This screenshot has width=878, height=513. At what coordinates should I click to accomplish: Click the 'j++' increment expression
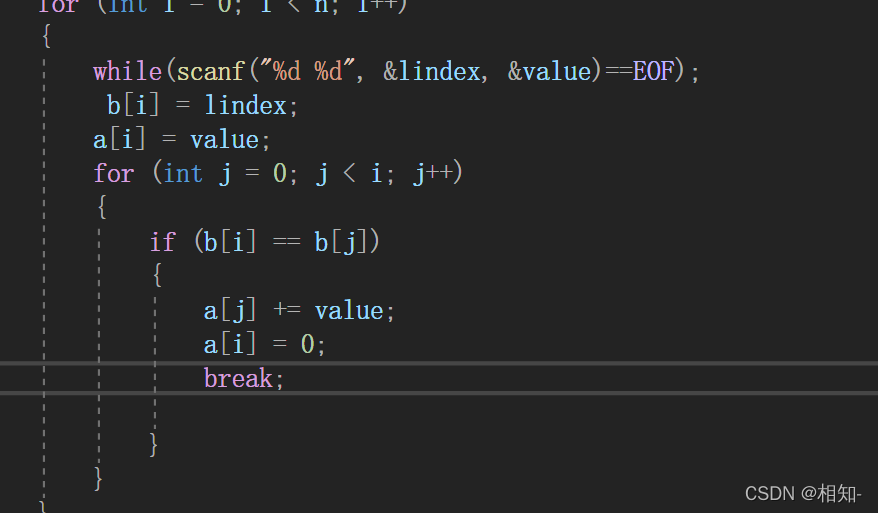433,173
